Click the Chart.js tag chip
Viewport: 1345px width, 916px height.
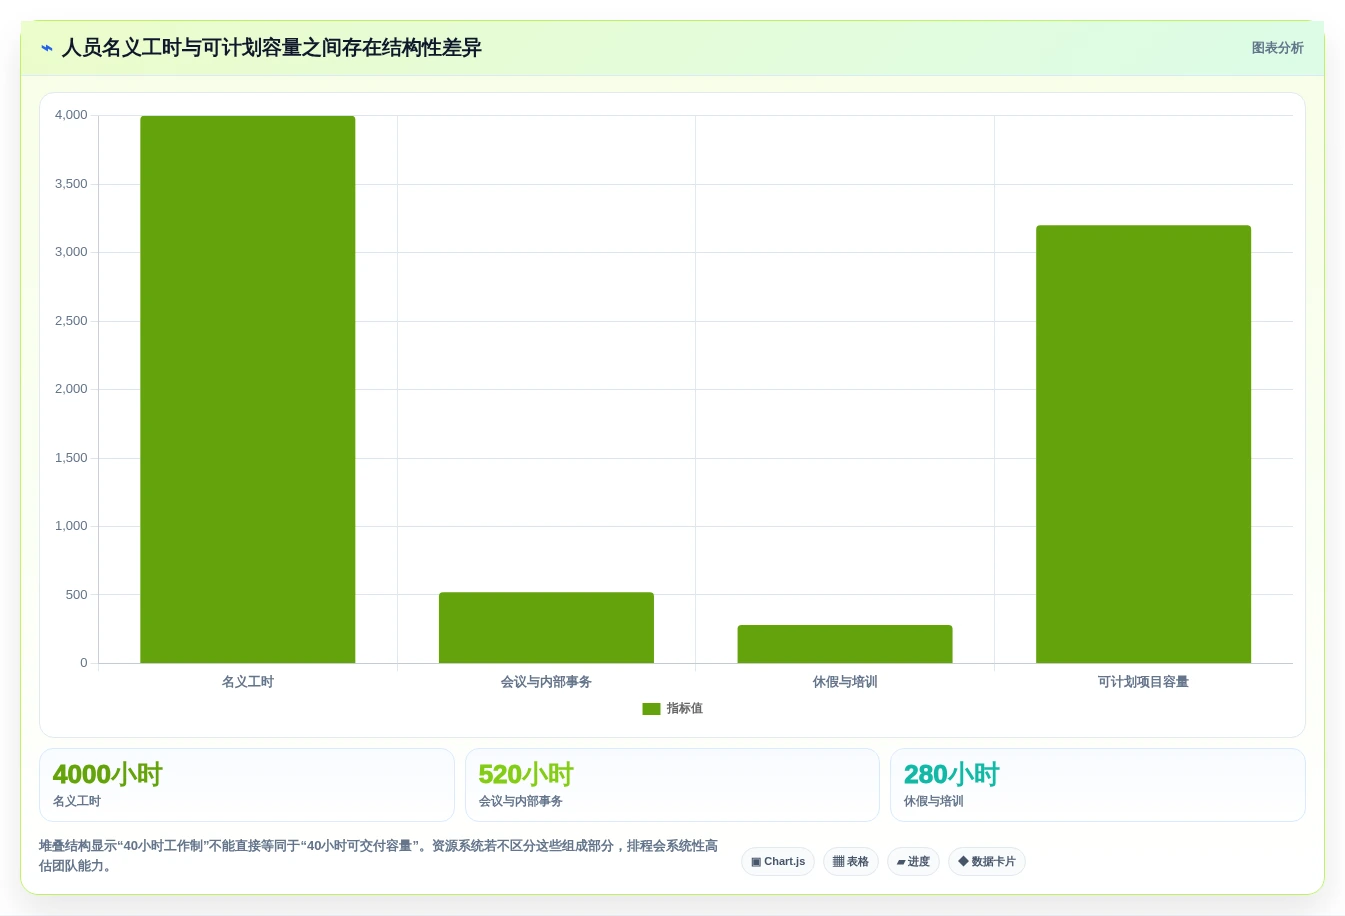click(778, 861)
